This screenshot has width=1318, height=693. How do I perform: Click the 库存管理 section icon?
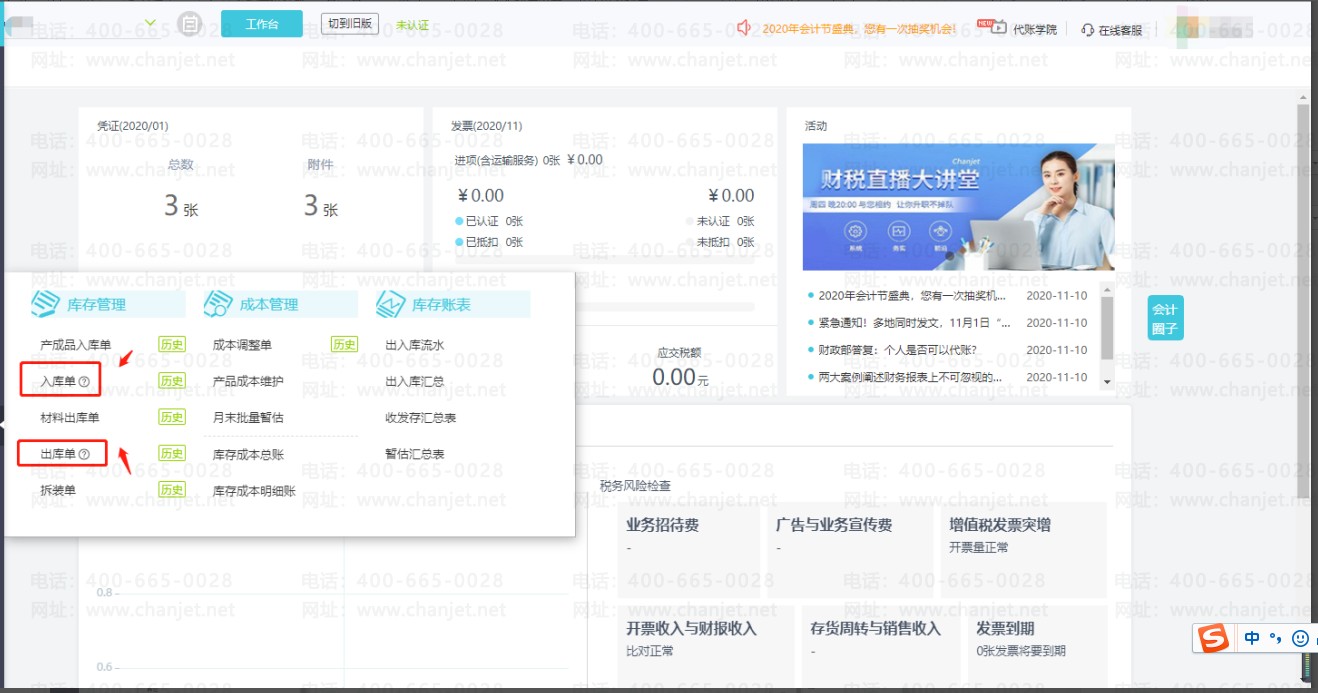point(45,304)
